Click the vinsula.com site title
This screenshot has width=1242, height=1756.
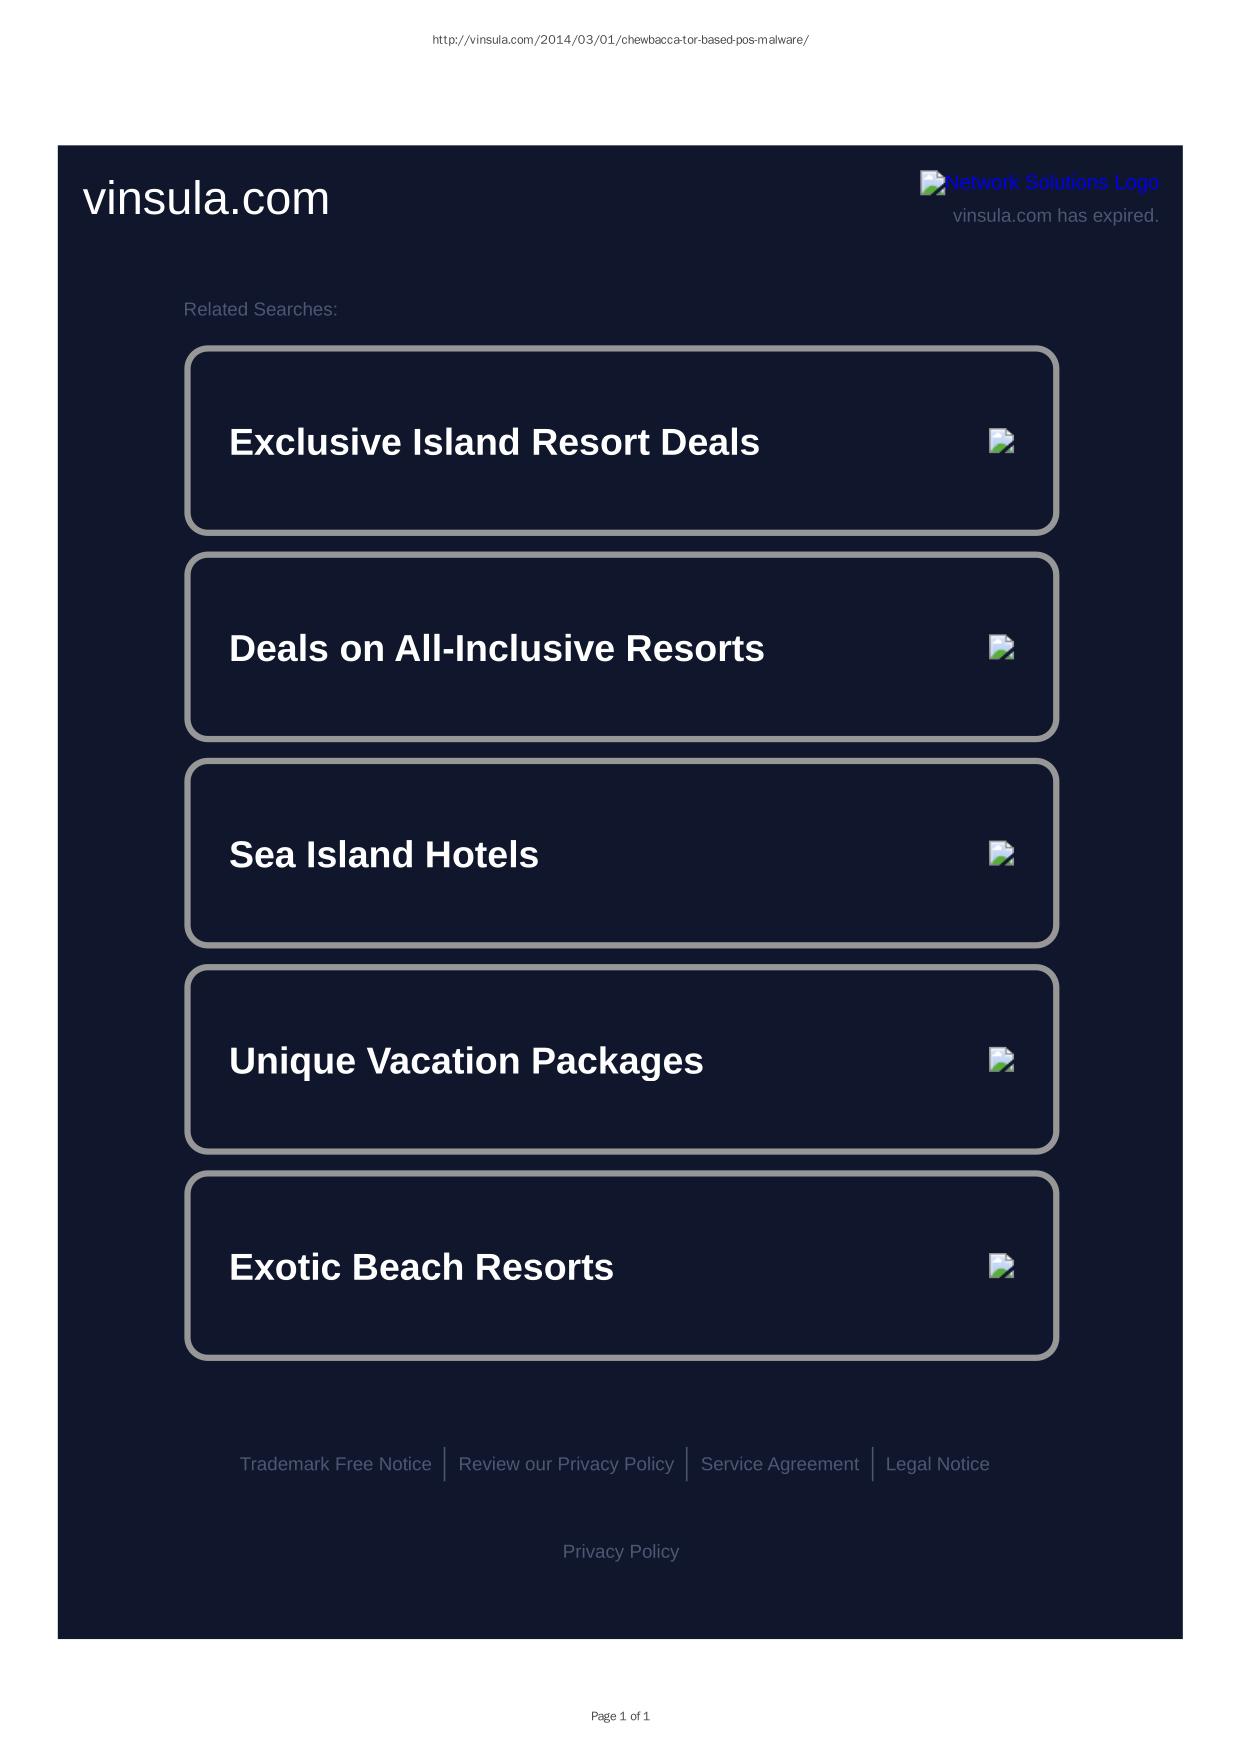(x=206, y=198)
